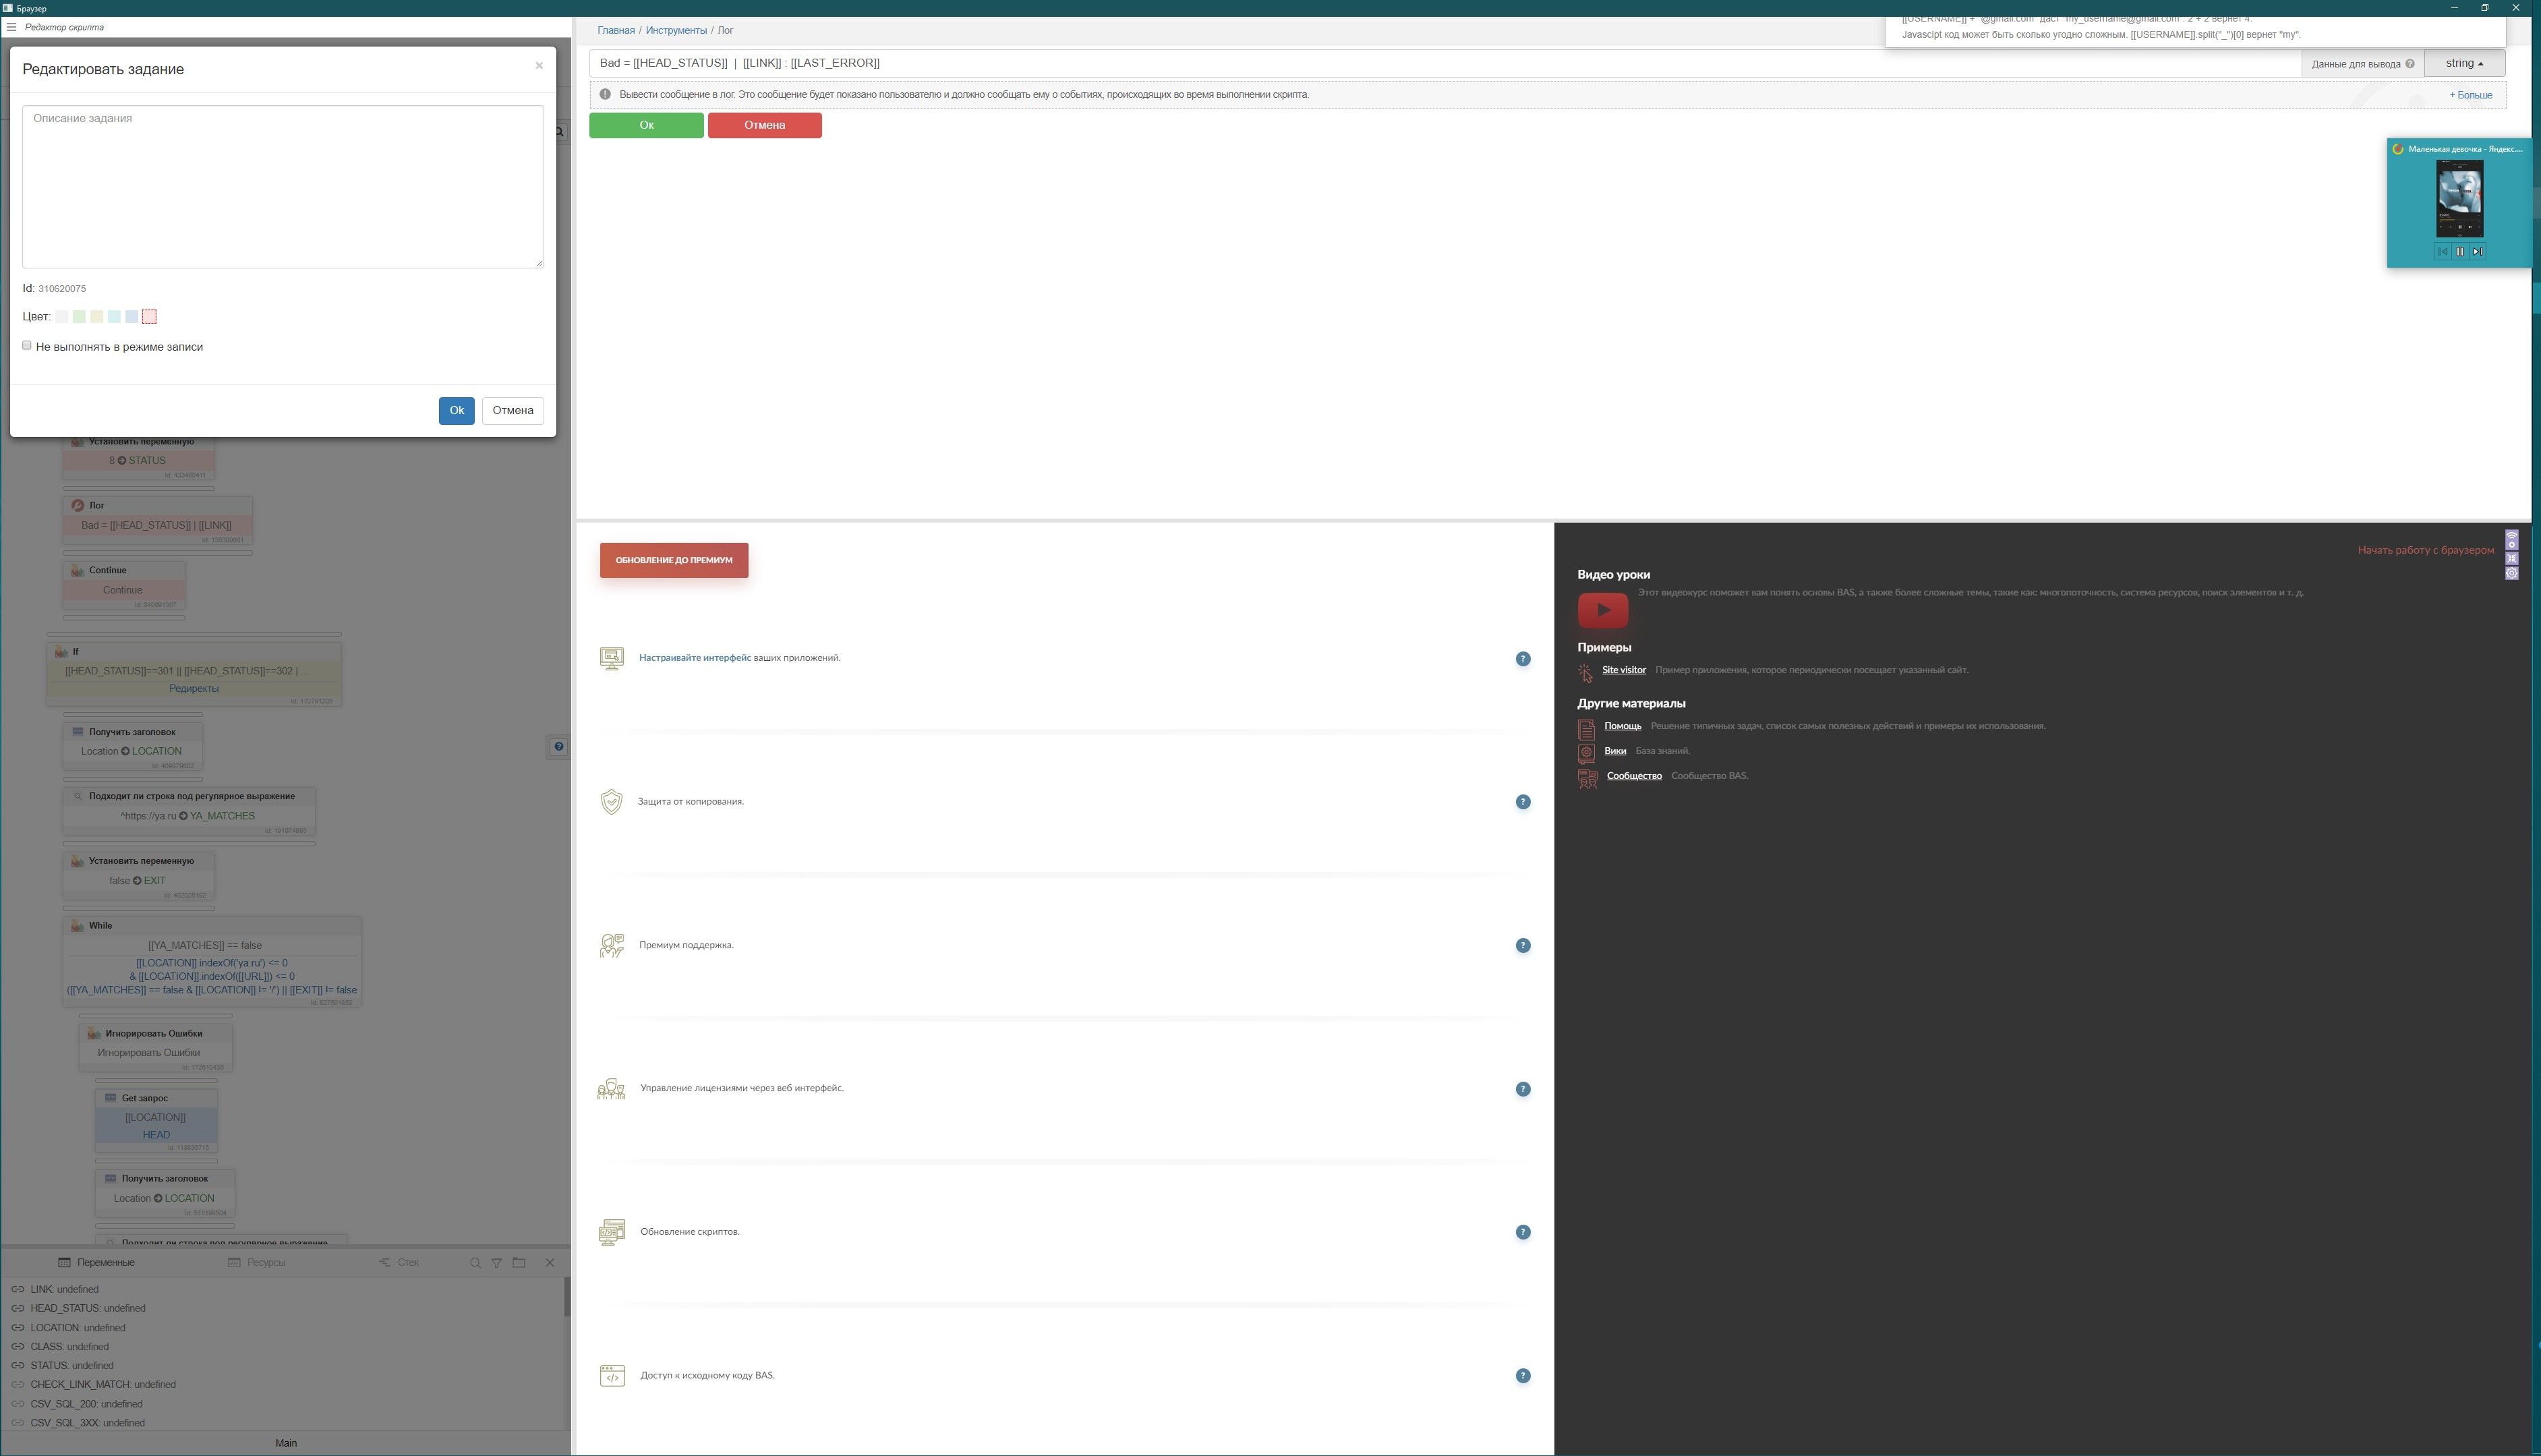This screenshot has width=2541, height=1456.
Task: Click the filter funnel icon in variables panel
Action: click(496, 1263)
